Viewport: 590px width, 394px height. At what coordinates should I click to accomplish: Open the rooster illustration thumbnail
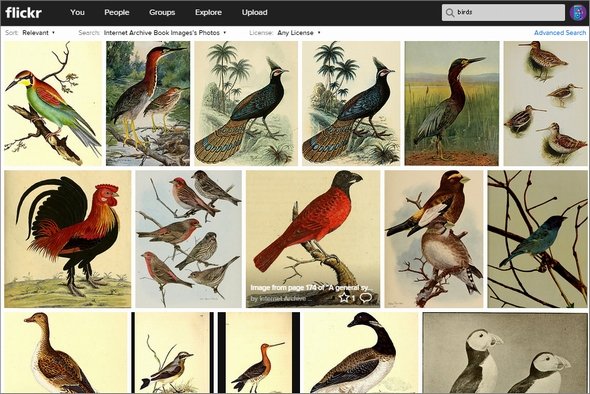tap(68, 239)
